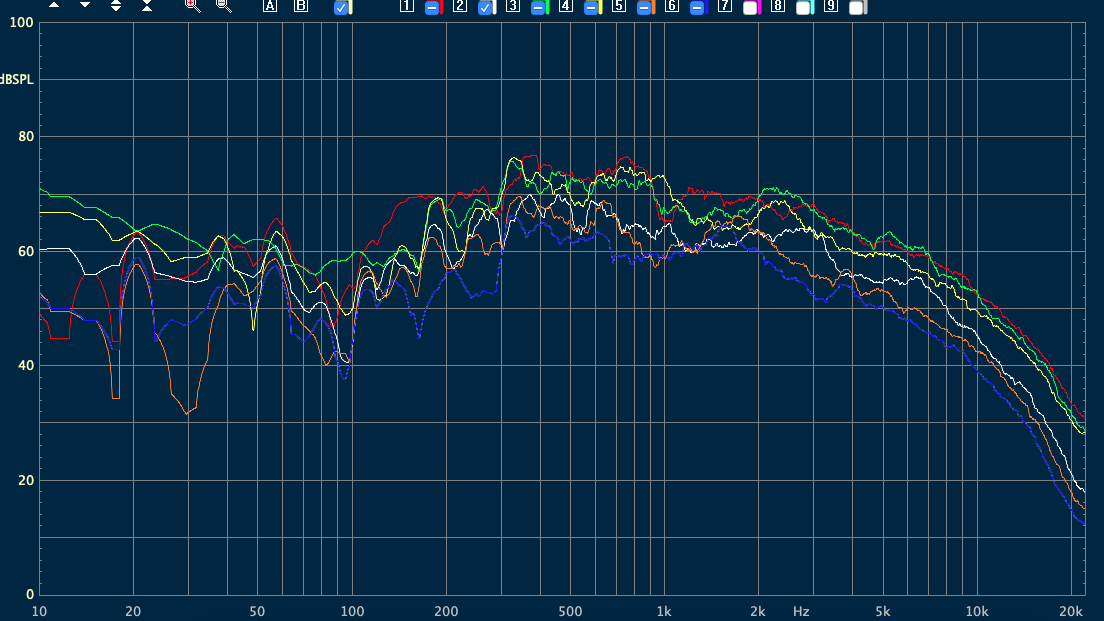The height and width of the screenshot is (621, 1104).
Task: Click the boxed number 5 trace button
Action: pyautogui.click(x=618, y=6)
